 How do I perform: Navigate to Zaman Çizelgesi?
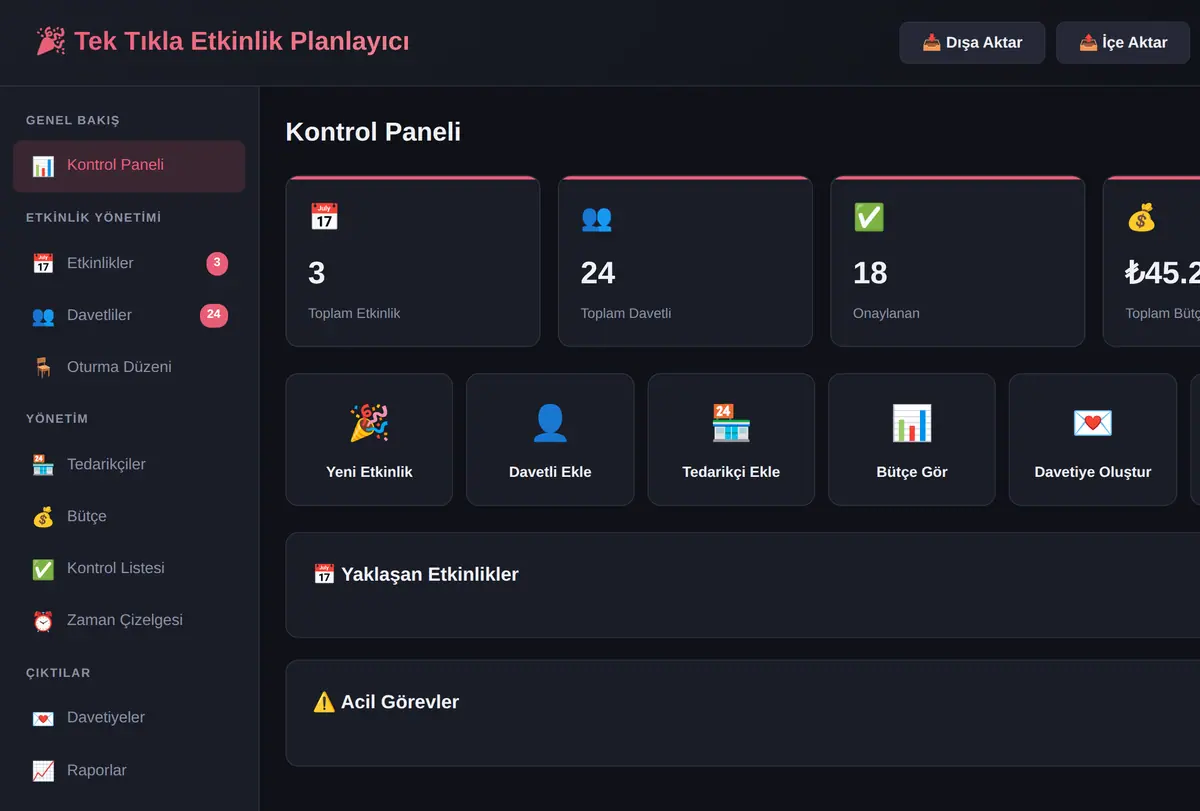129,621
